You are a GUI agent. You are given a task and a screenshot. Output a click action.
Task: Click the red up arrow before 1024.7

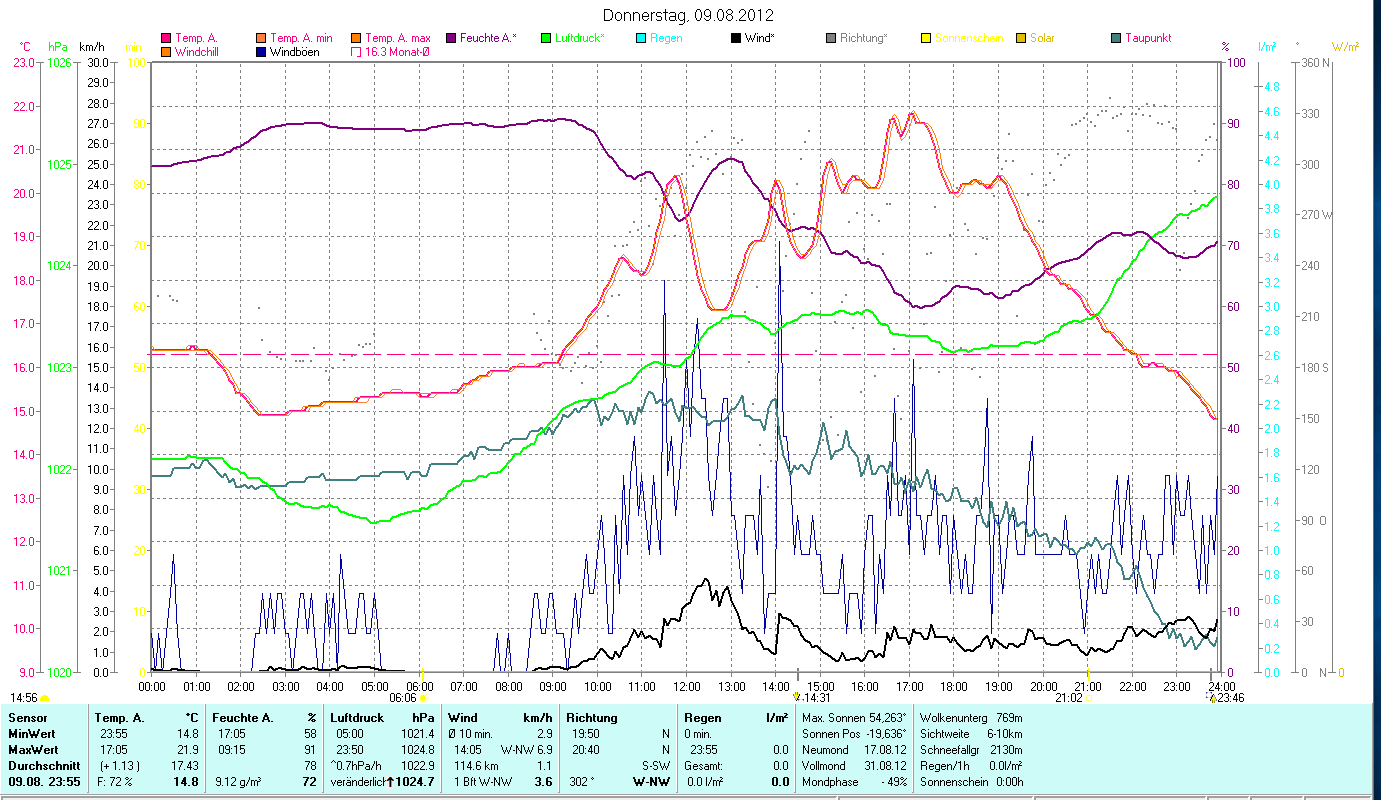391,781
